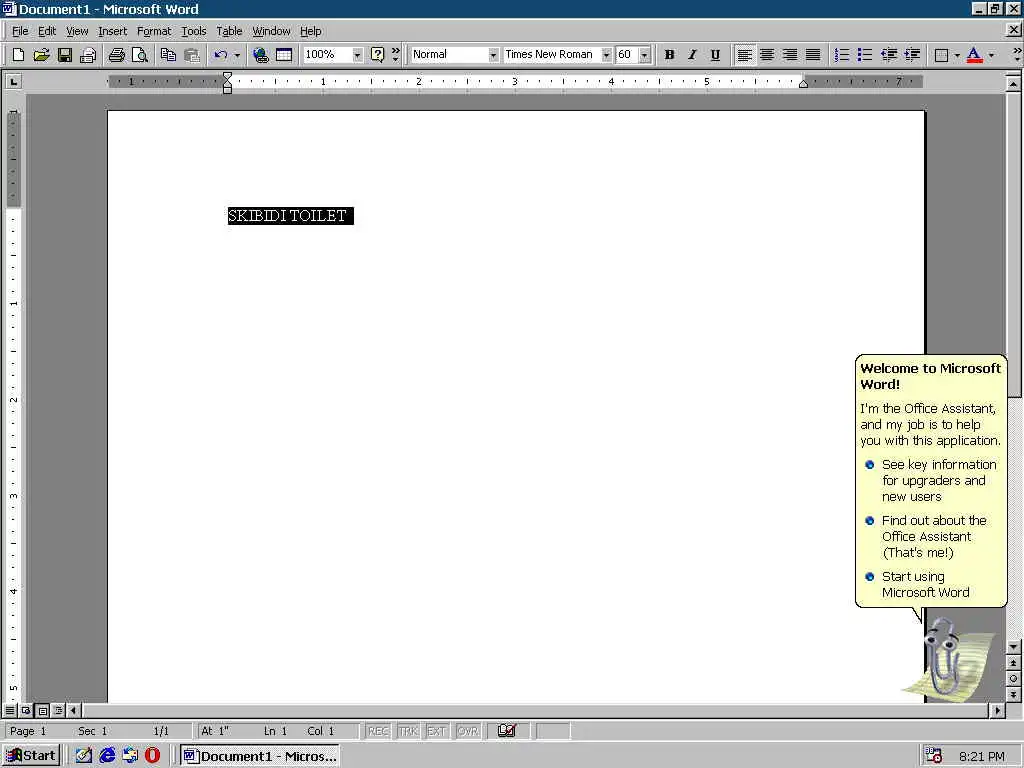Screen dimensions: 1024x768
Task: Apply red font color with A icon
Action: pos(974,55)
